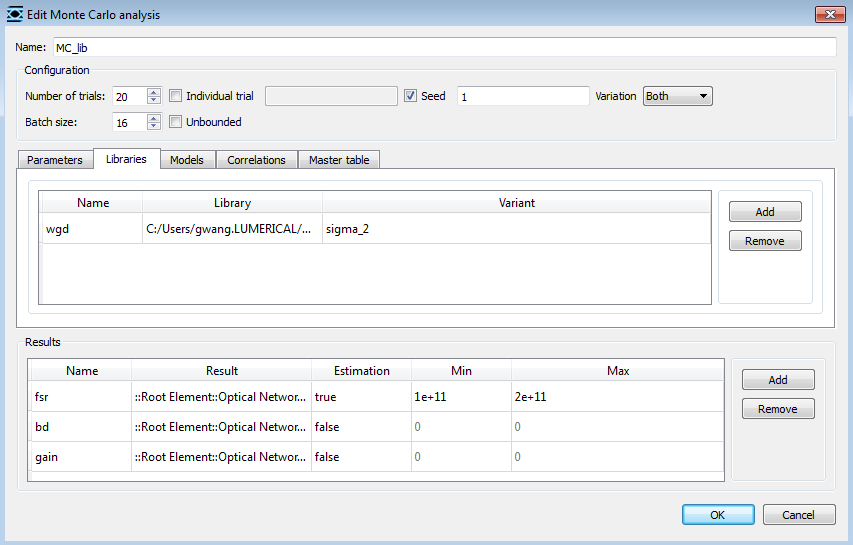Click the Estimation column header in Results

click(361, 371)
